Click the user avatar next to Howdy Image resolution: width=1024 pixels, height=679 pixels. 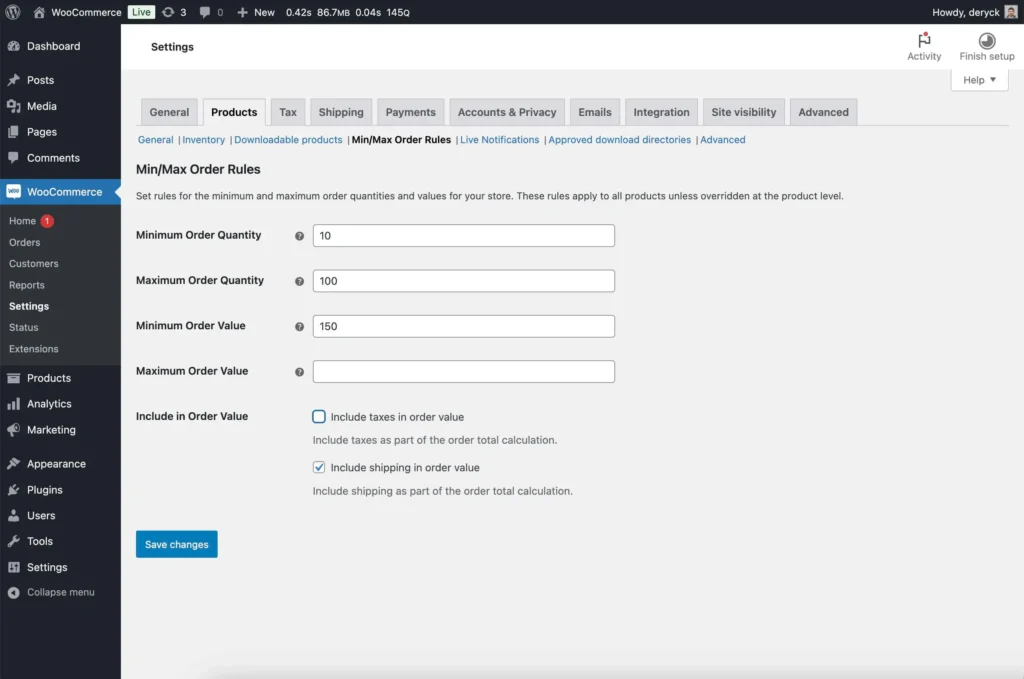[1011, 12]
